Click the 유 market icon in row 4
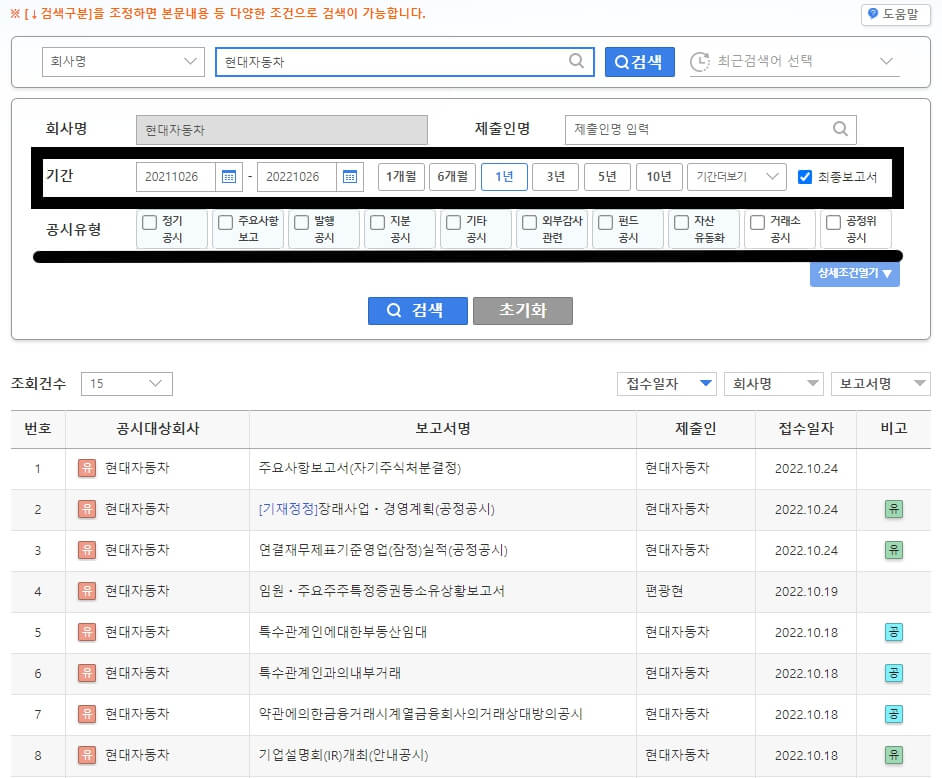Viewport: 942px width, 778px height. (x=87, y=591)
